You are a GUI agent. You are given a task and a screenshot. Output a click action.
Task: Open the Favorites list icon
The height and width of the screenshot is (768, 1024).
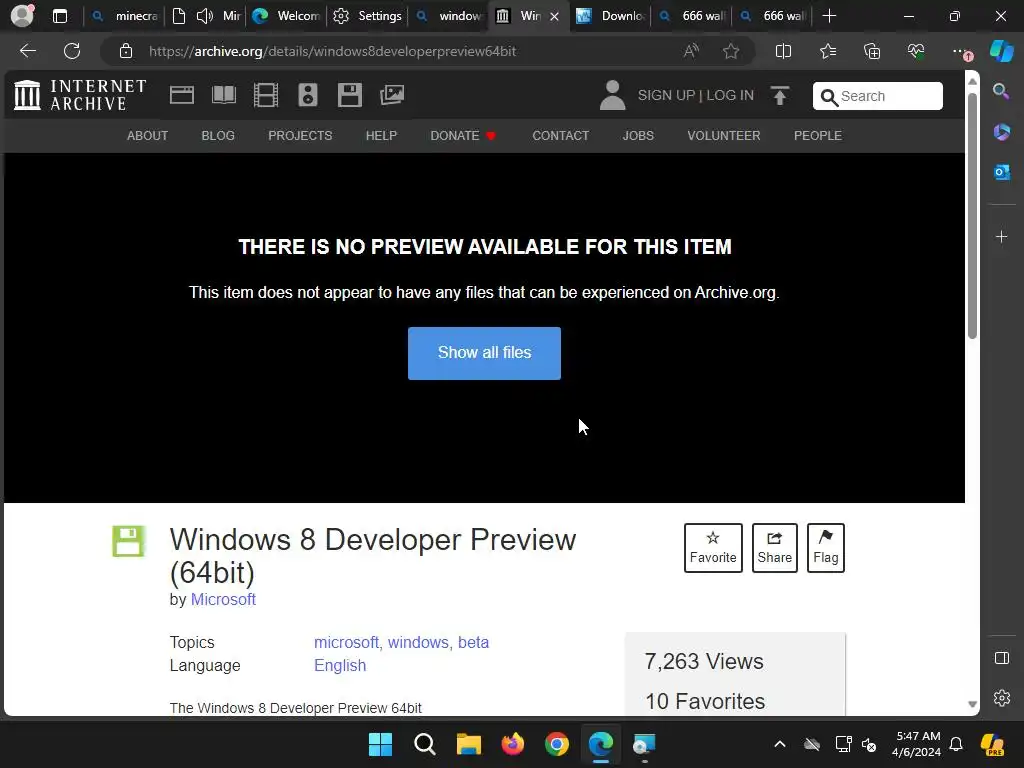pos(827,51)
